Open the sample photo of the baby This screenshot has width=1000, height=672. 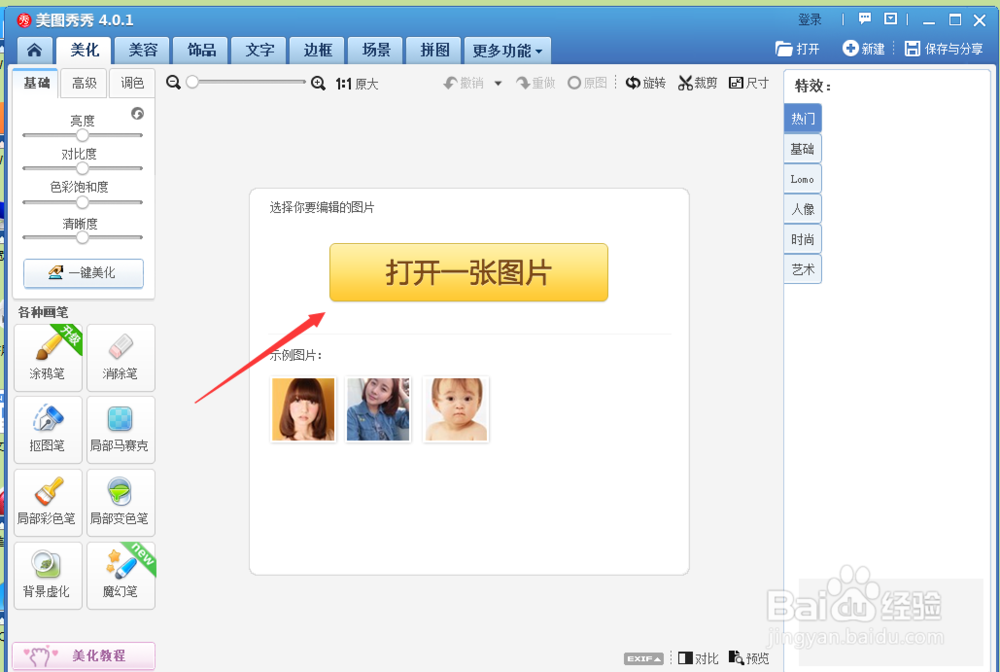456,409
